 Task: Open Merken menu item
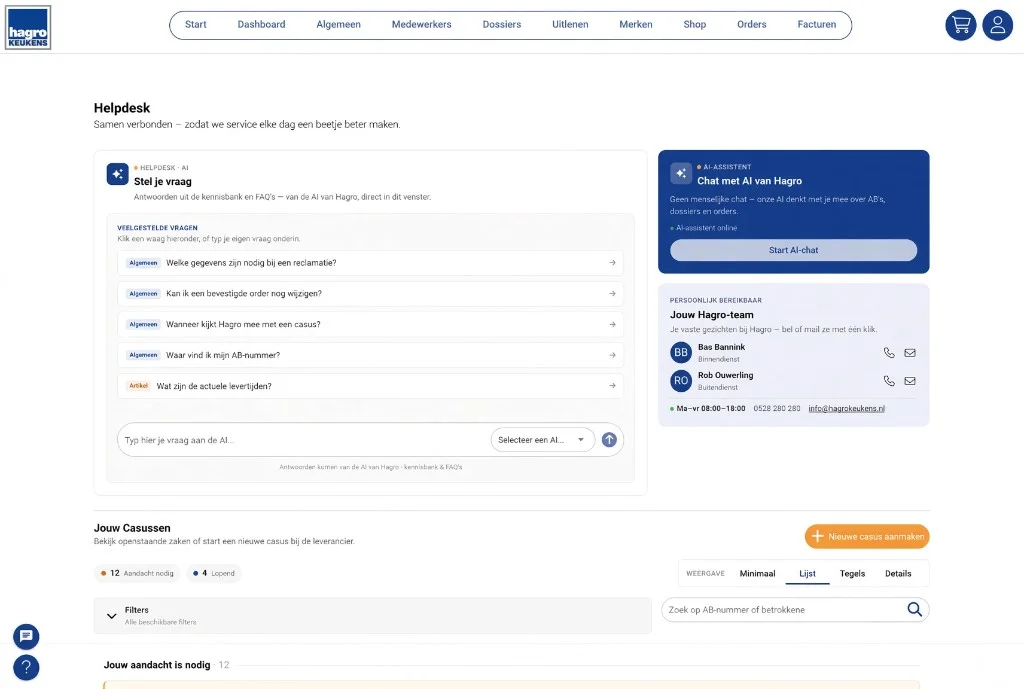(x=635, y=24)
